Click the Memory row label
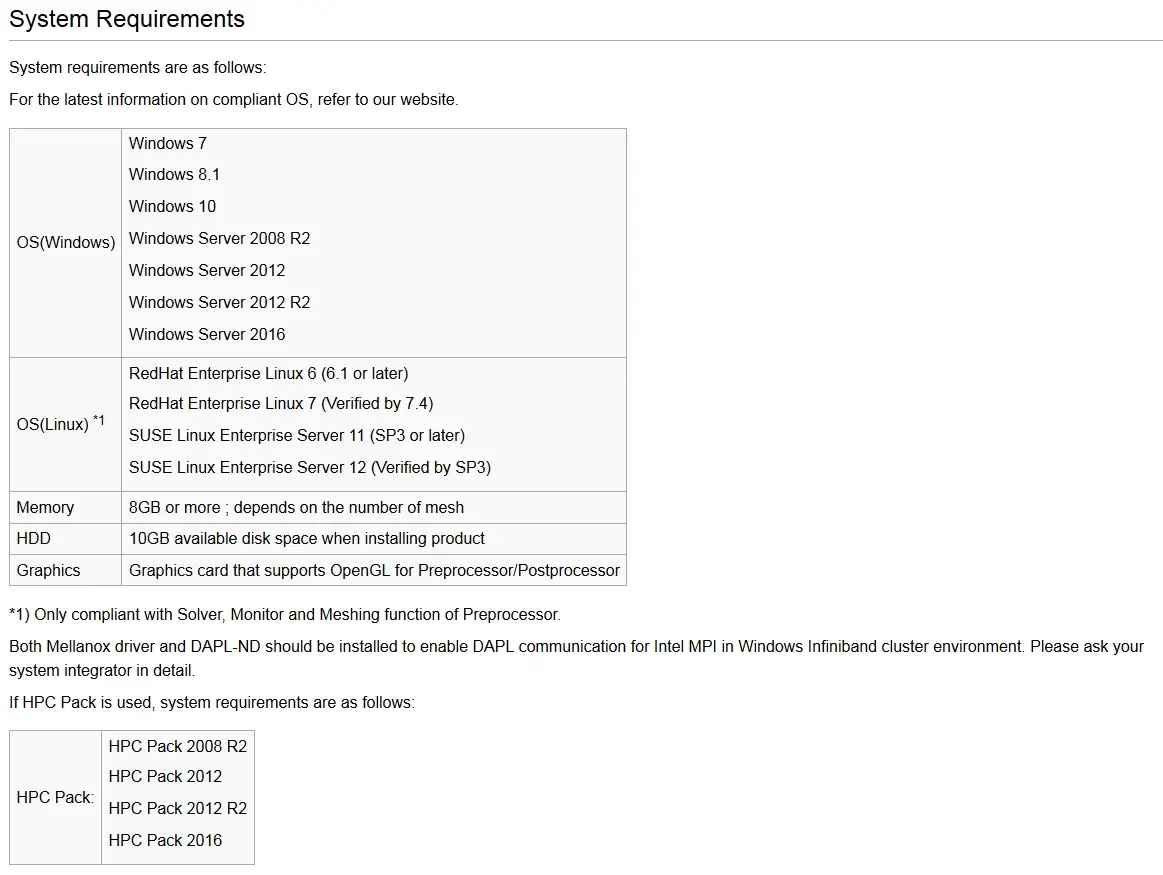 45,507
